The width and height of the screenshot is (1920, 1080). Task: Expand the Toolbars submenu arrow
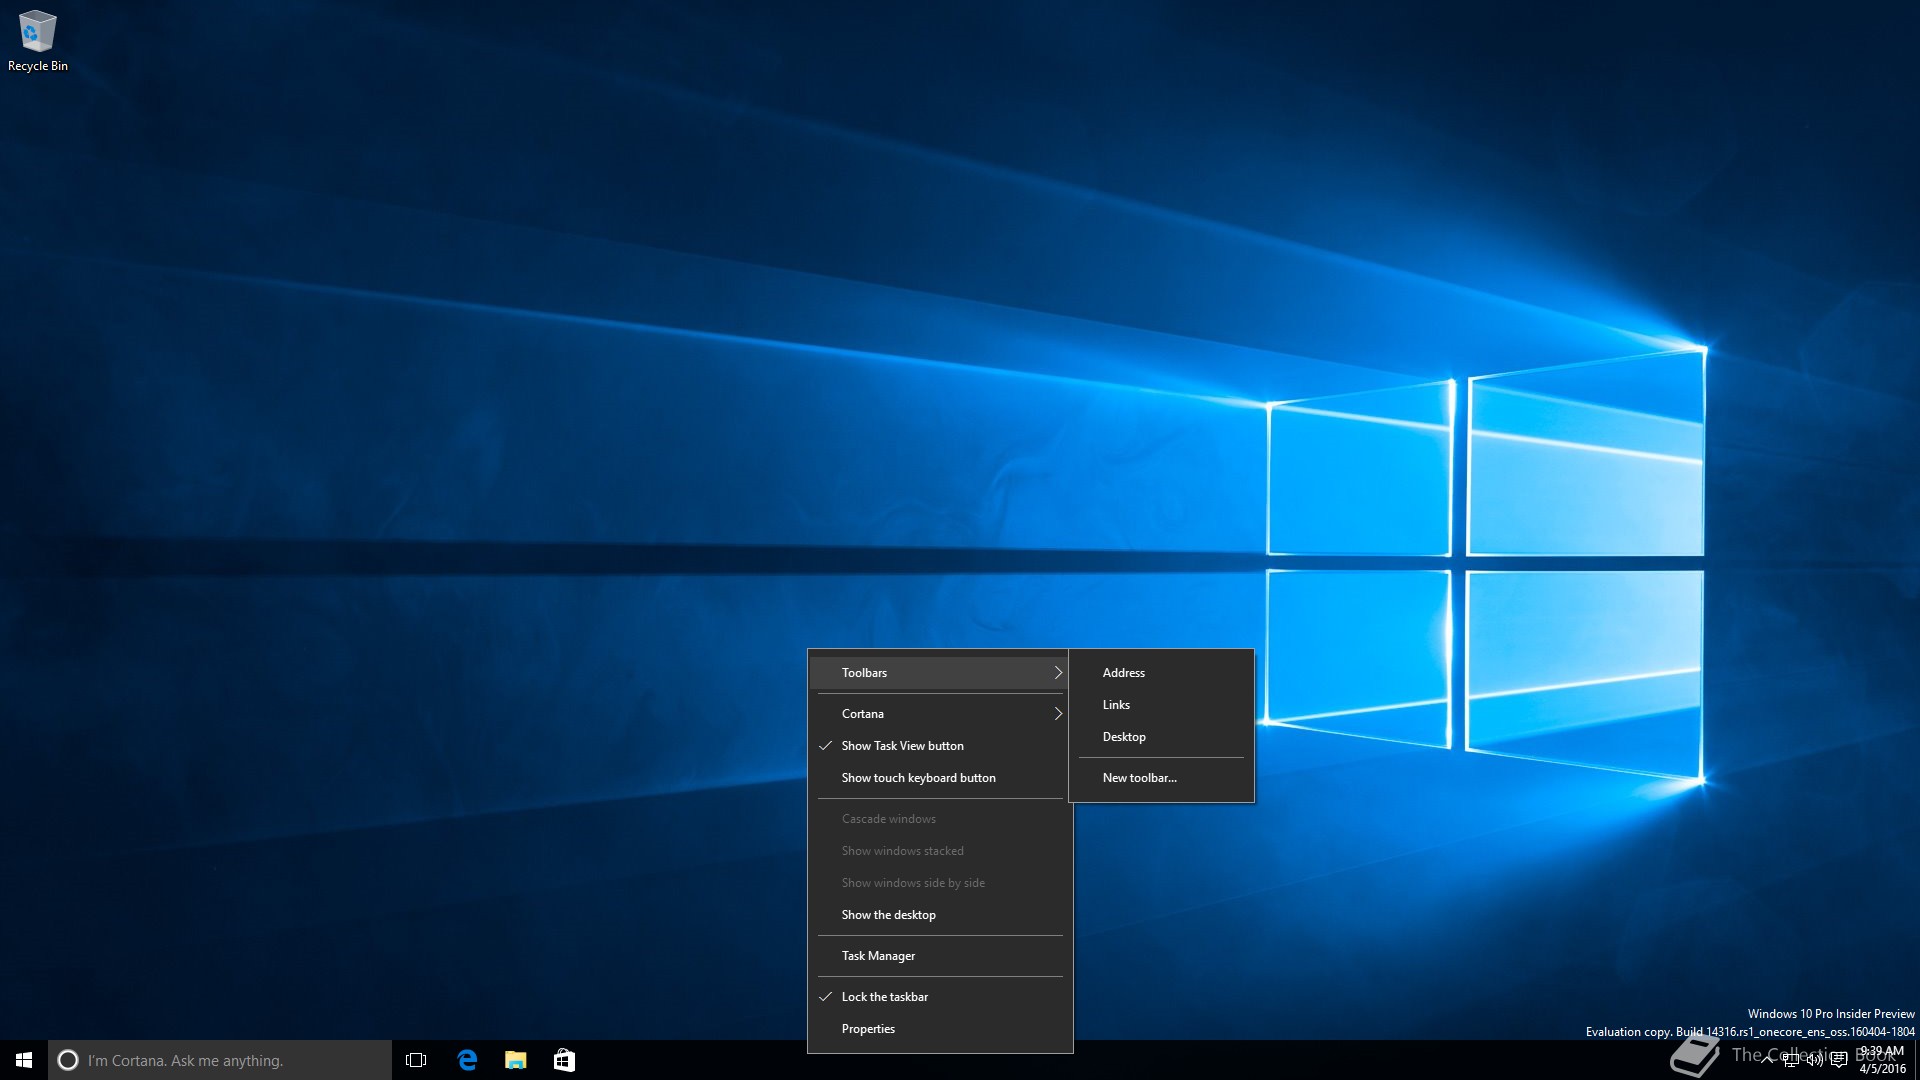pos(1058,673)
